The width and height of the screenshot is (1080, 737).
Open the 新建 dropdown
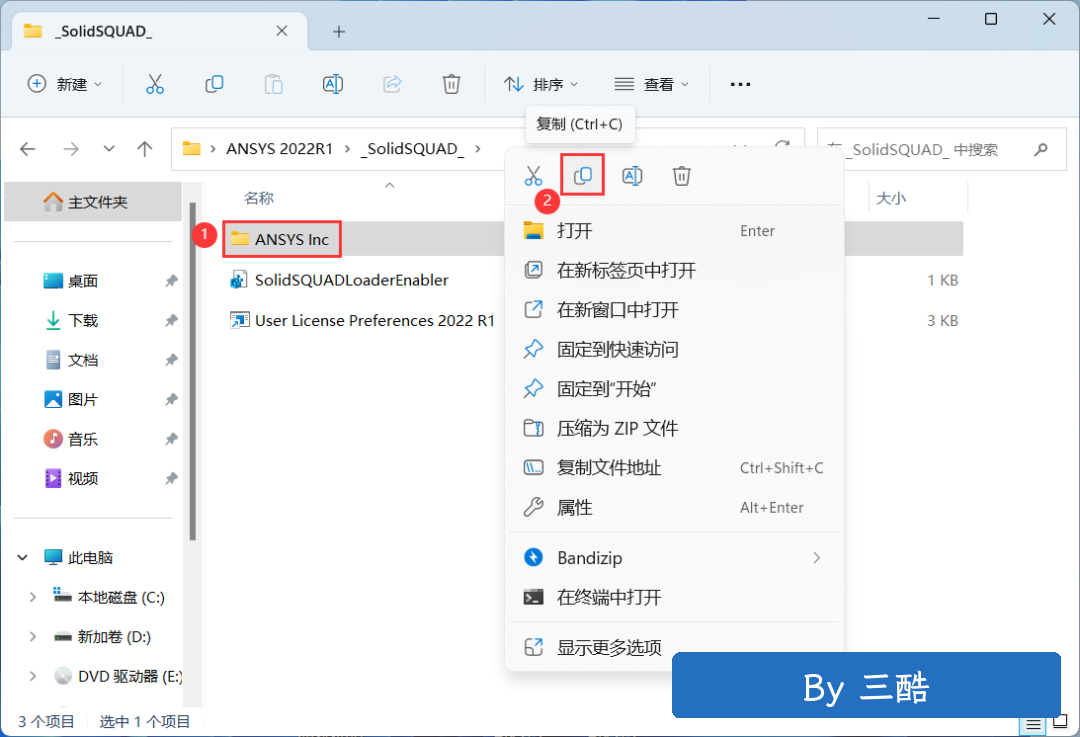[x=65, y=84]
